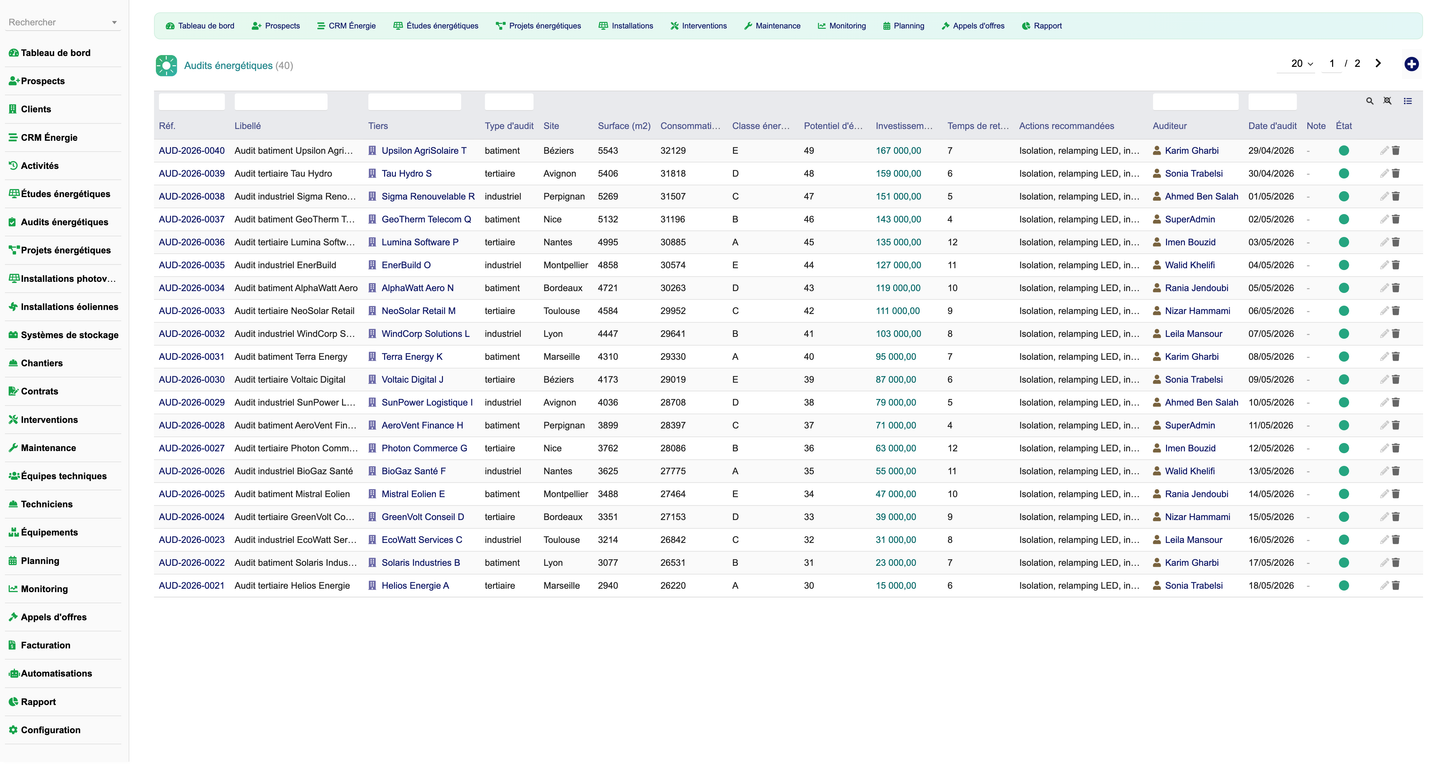
Task: Open Rapport in the top menu
Action: [x=1042, y=26]
